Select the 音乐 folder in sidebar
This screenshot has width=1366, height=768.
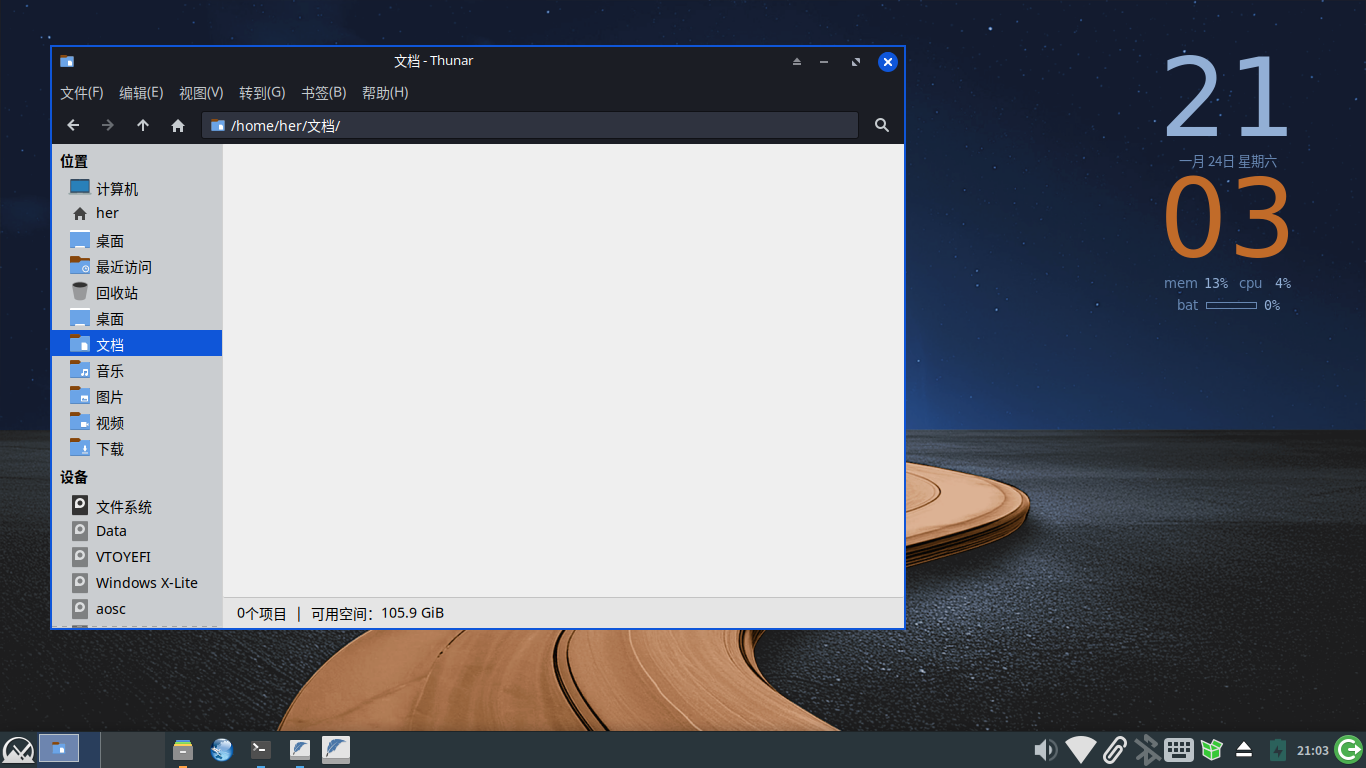108,369
